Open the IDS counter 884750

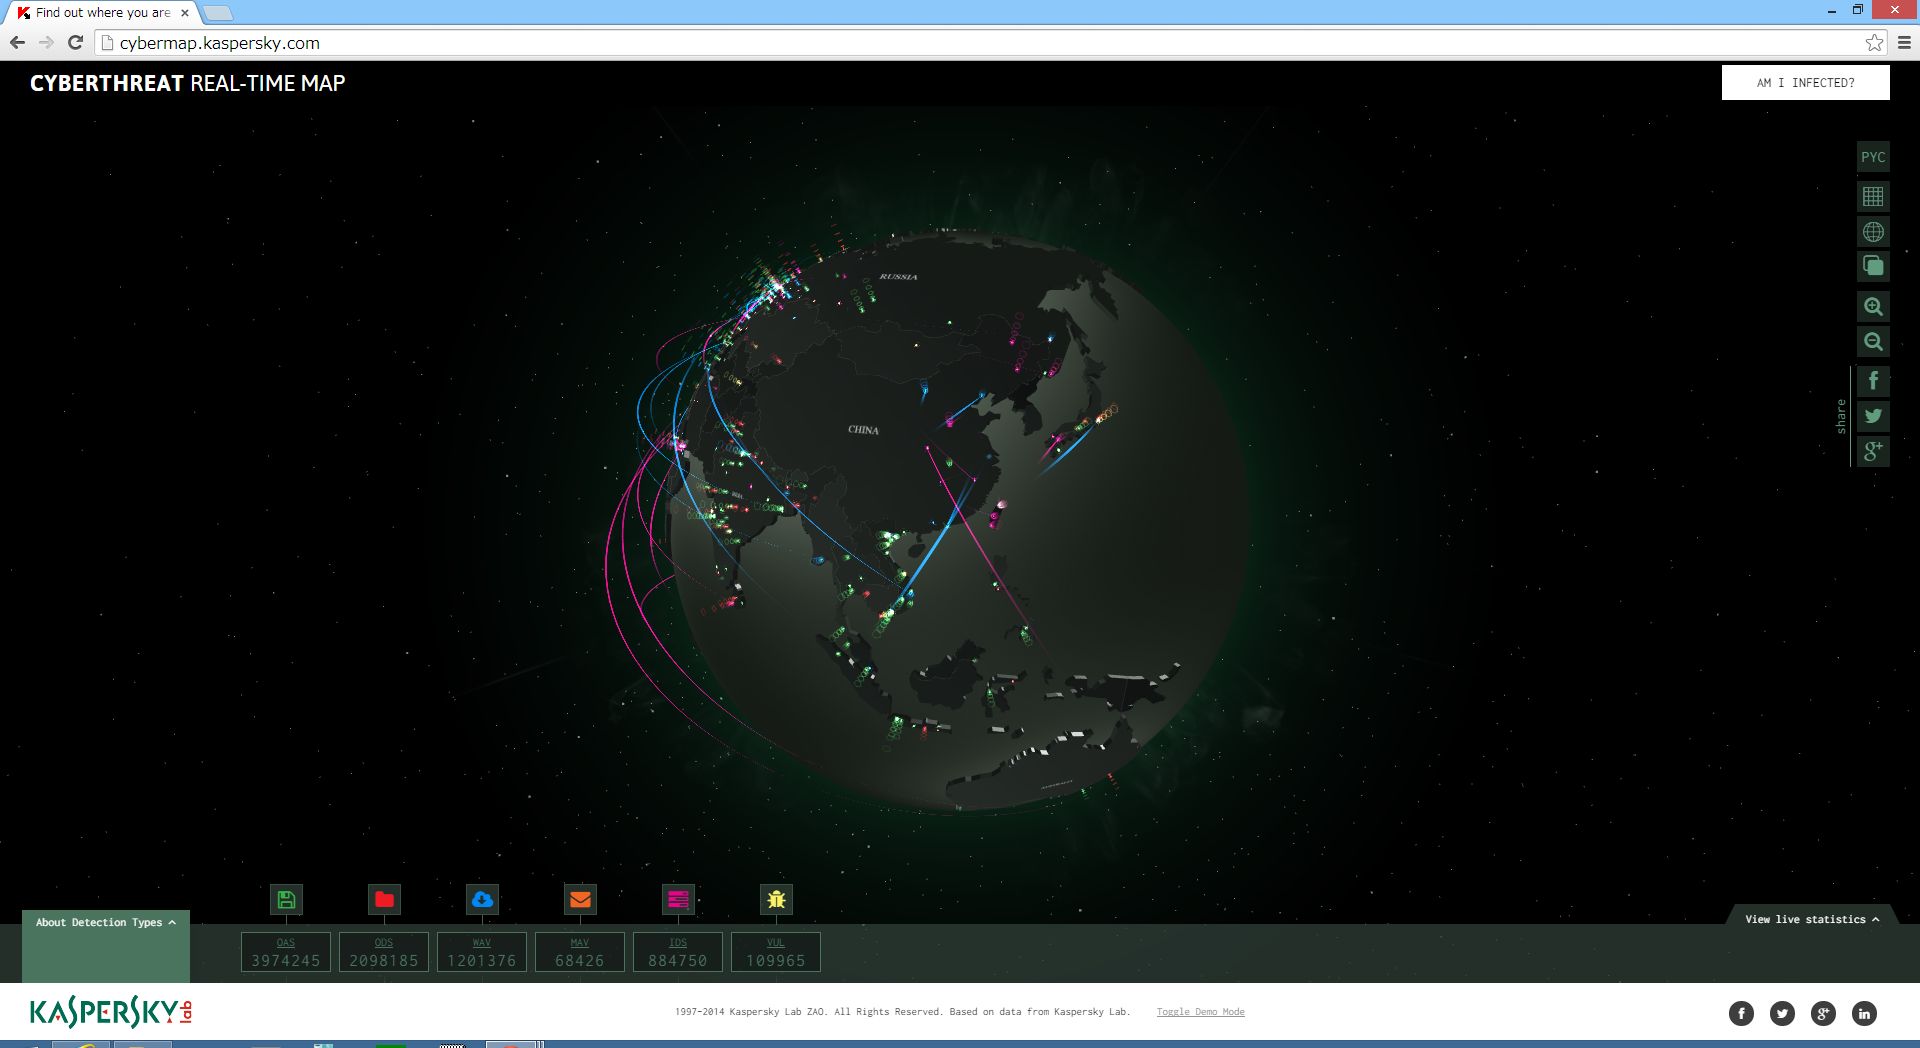point(678,952)
